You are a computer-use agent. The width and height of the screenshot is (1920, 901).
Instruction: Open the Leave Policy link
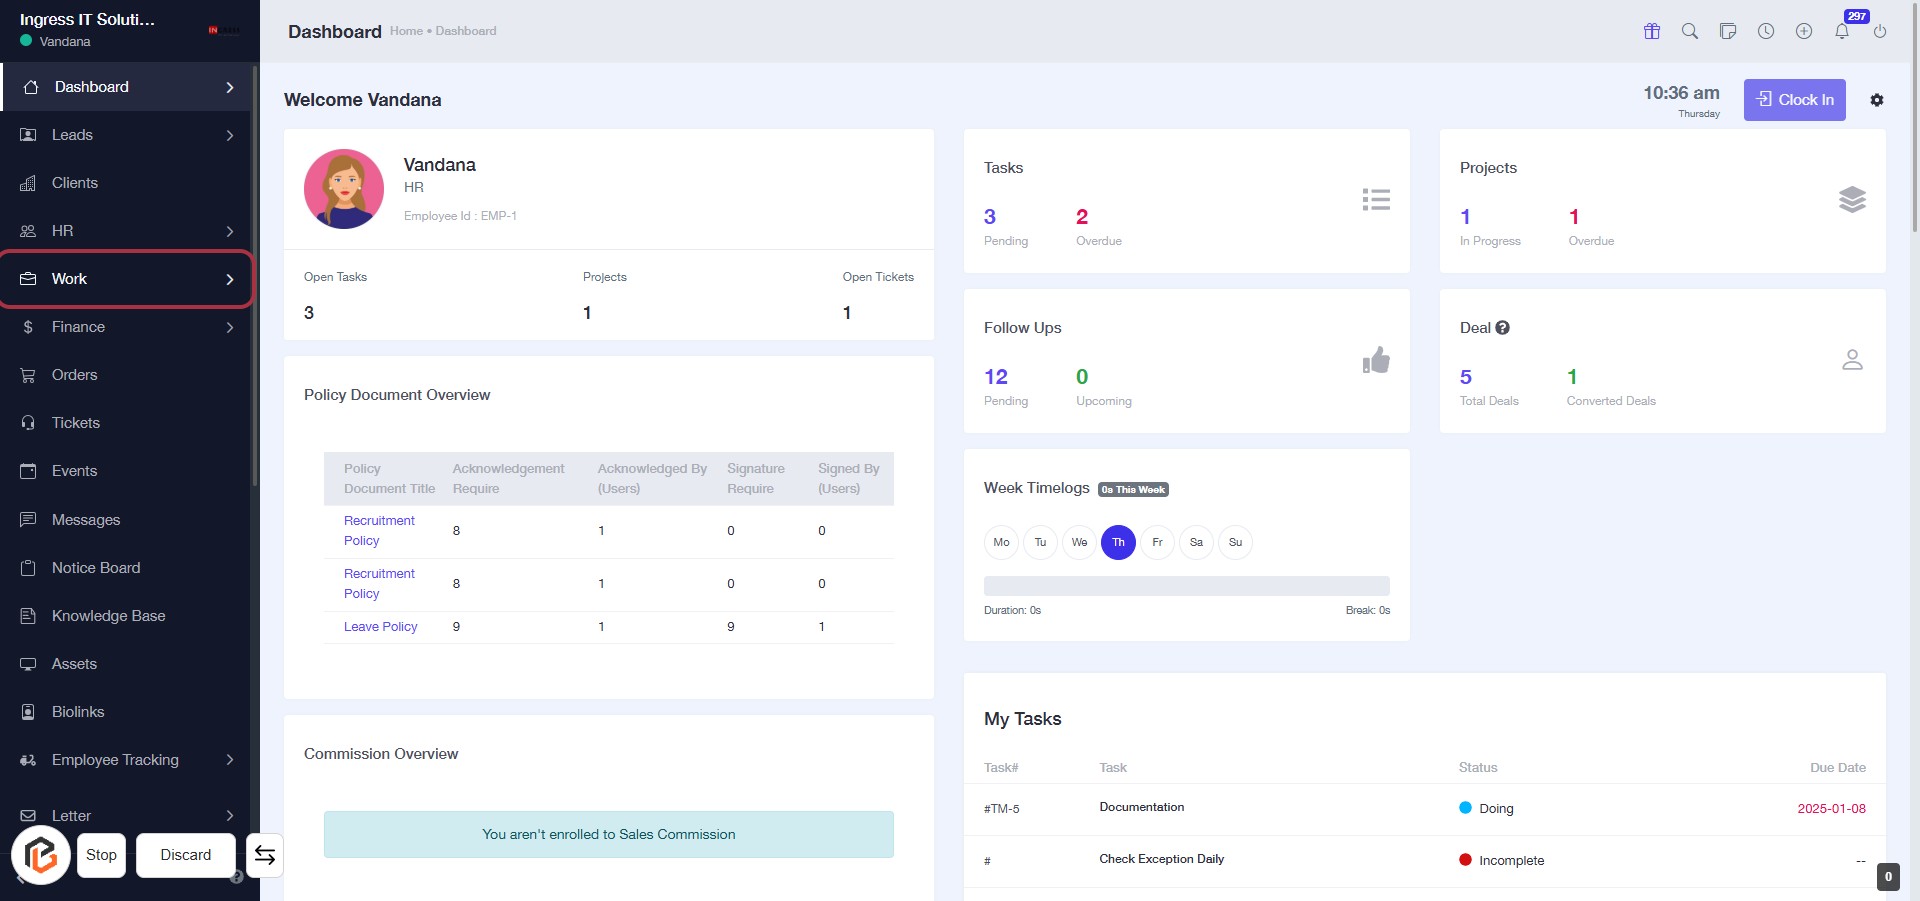pos(380,627)
